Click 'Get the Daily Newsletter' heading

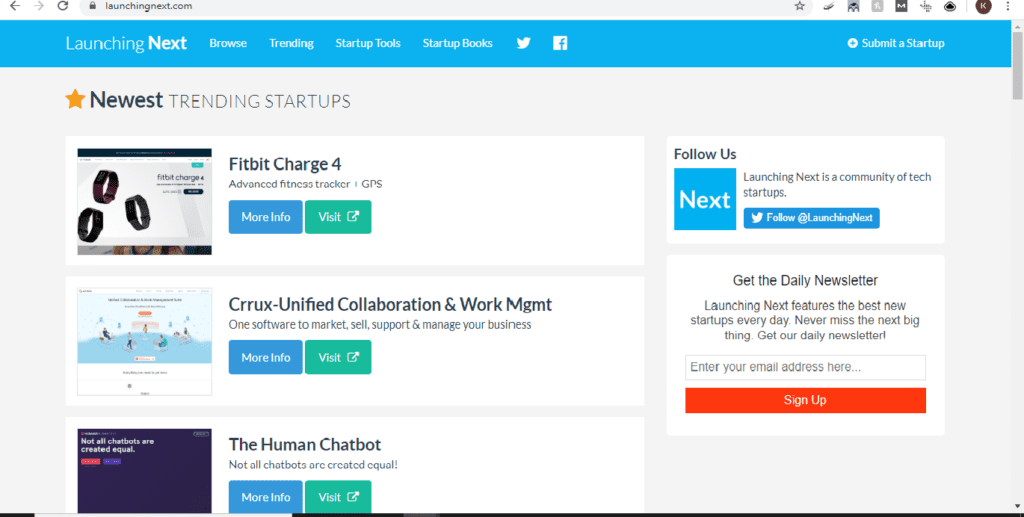click(805, 281)
